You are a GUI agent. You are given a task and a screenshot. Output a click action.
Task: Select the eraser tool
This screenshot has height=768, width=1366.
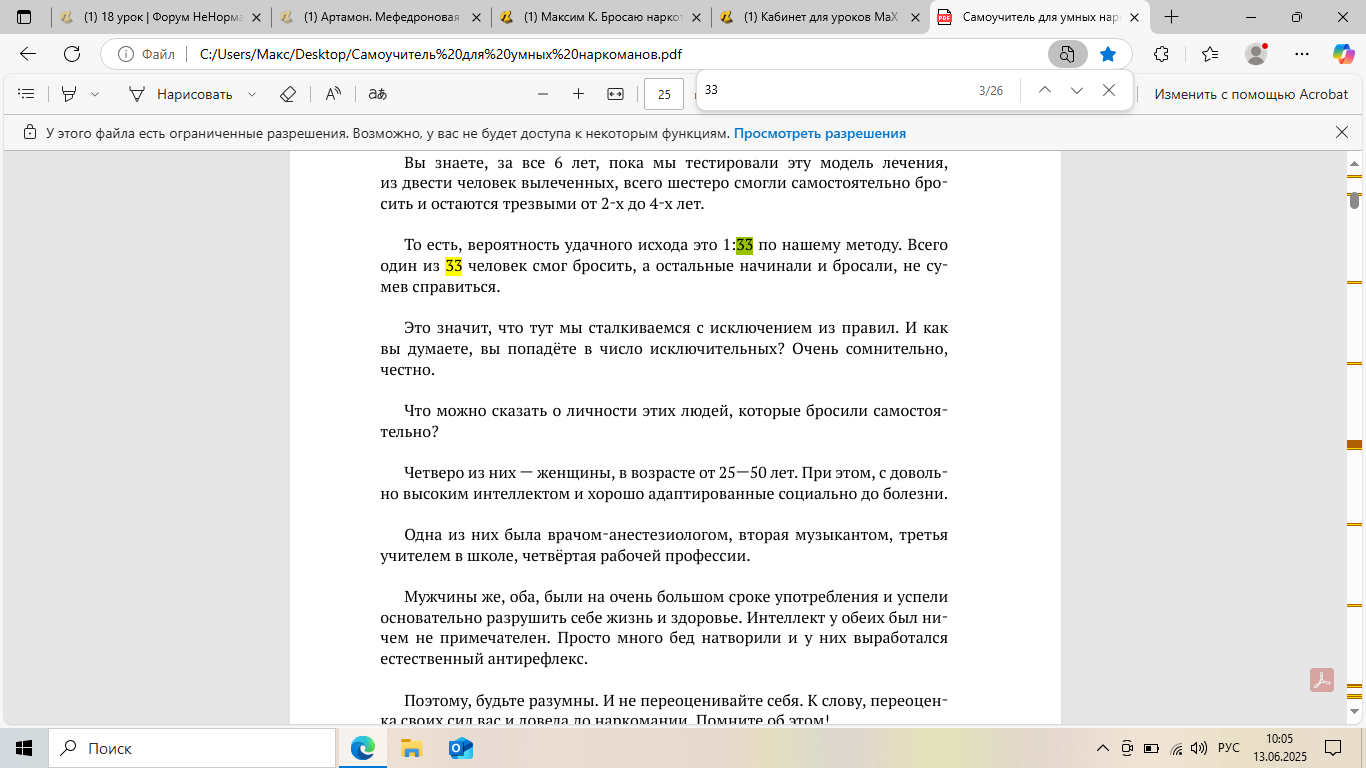(x=288, y=94)
